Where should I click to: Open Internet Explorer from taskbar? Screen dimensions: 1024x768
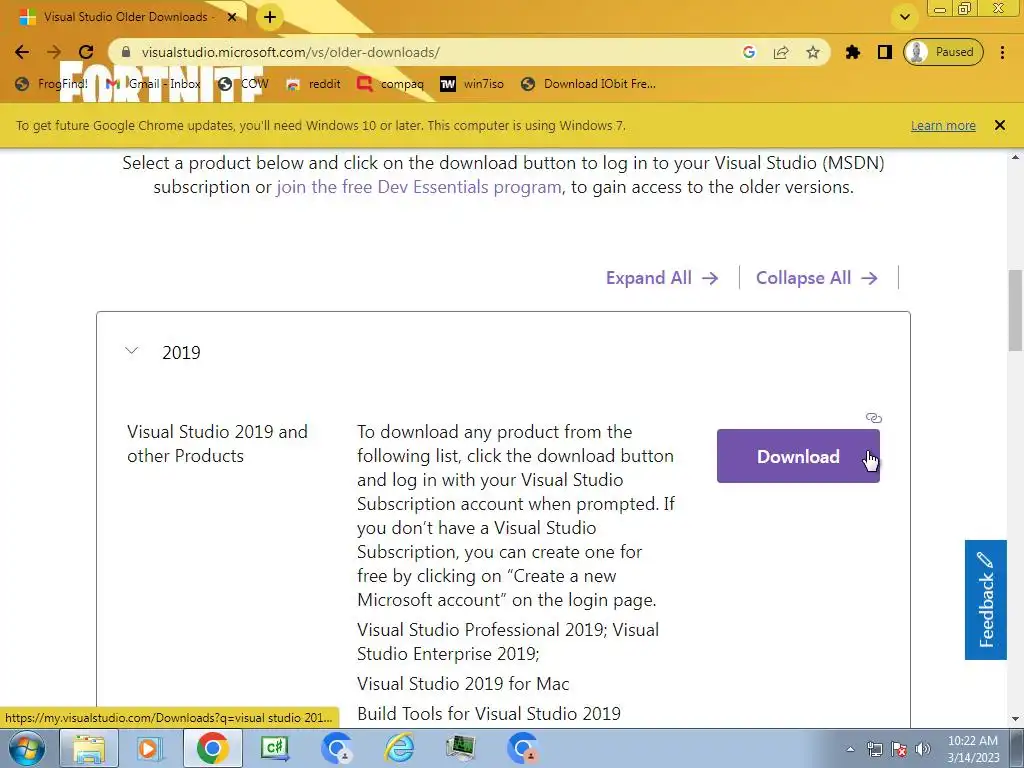pos(399,748)
